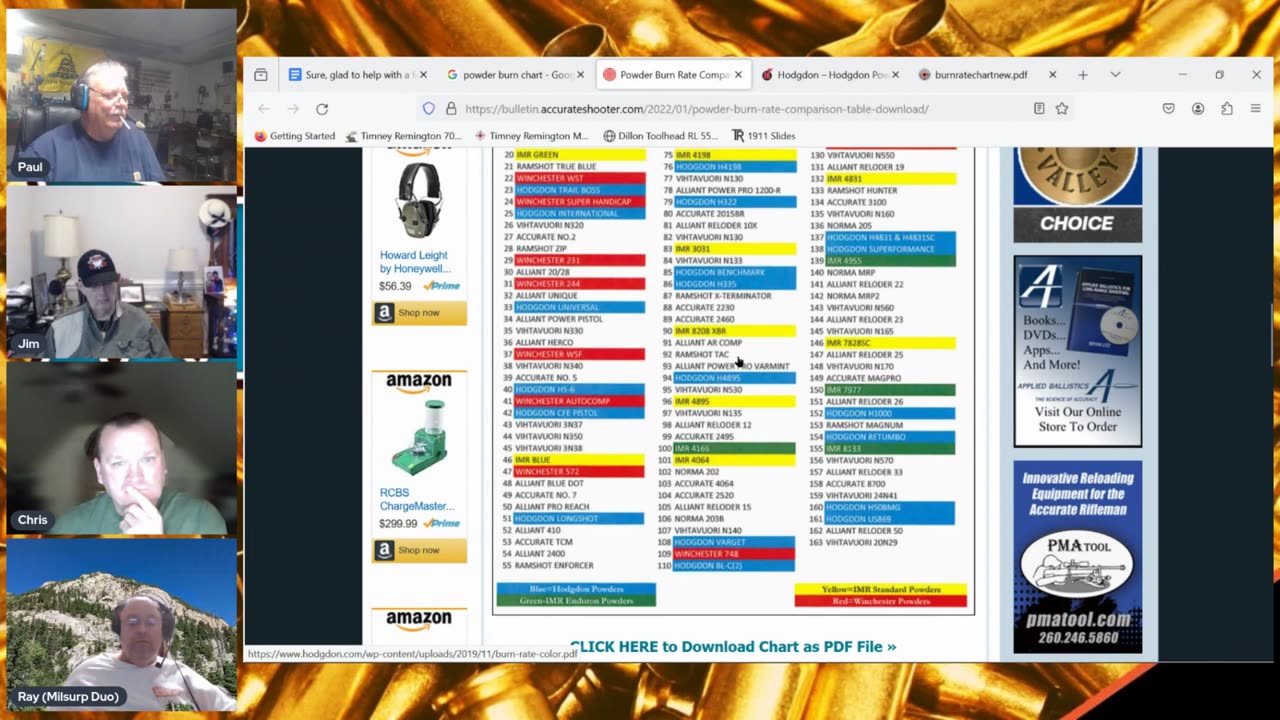Screen dimensions: 1280x720
Task: Open Getting Started bookmark
Action: [x=294, y=136]
